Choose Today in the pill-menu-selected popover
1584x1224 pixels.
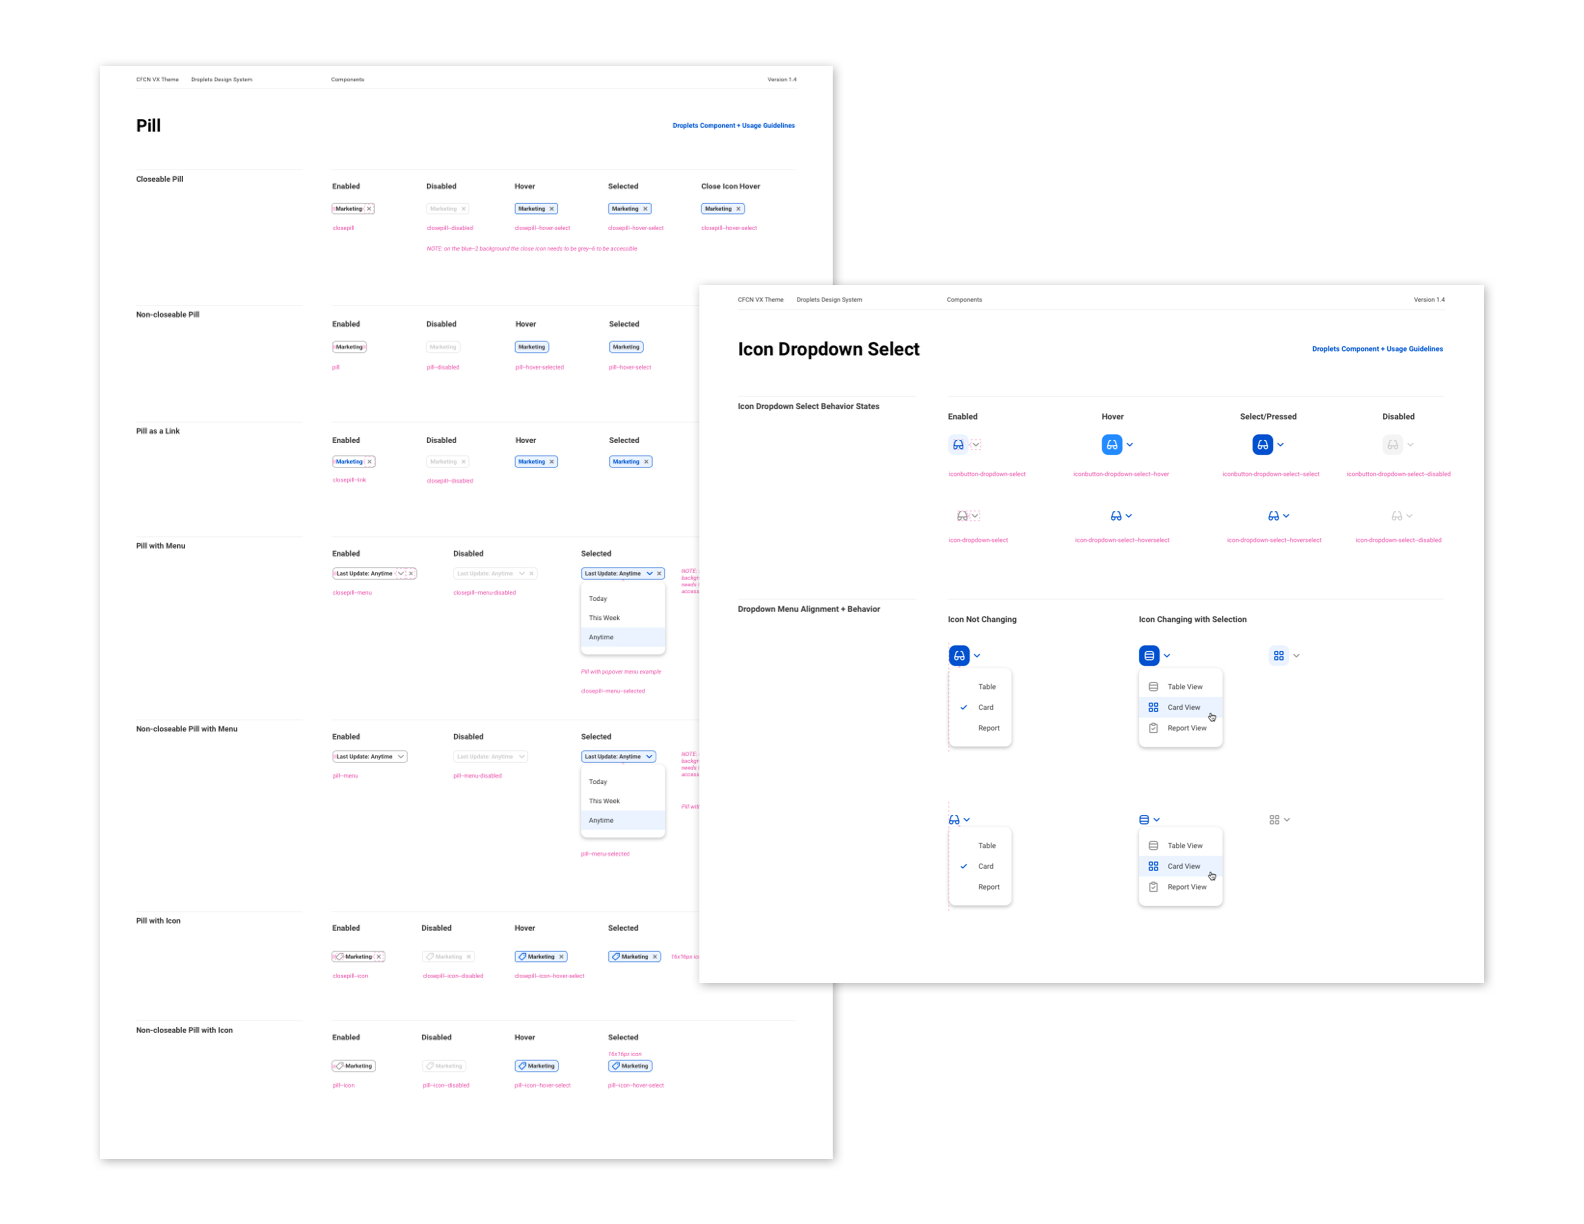623,782
